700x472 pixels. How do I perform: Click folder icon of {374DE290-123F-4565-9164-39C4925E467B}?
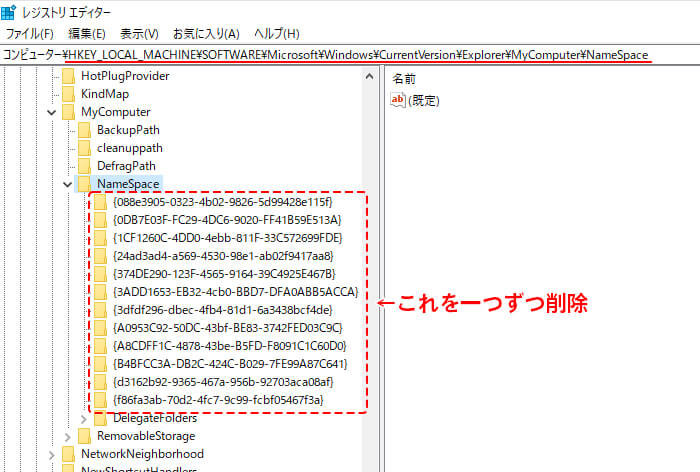pyautogui.click(x=100, y=274)
